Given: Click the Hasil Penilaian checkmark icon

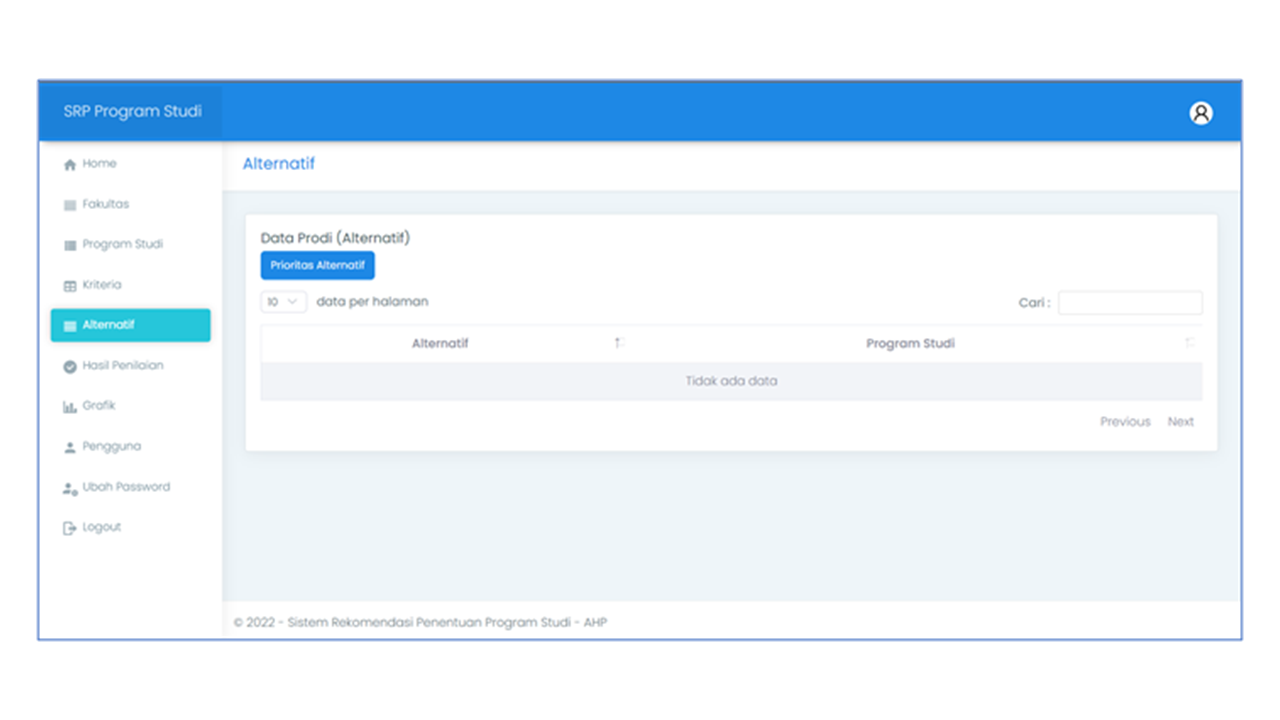Looking at the screenshot, I should (70, 367).
